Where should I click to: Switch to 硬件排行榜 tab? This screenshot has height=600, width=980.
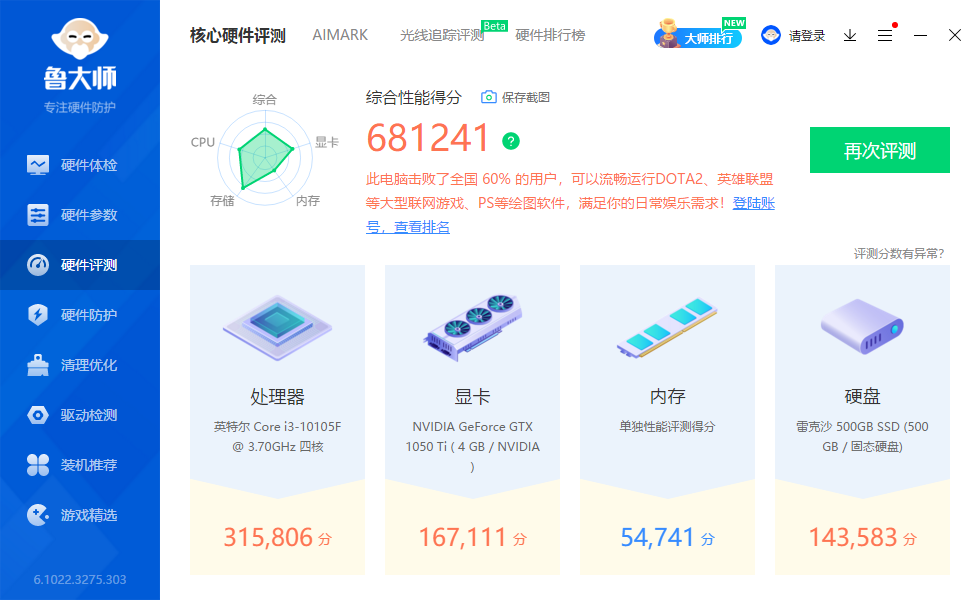point(550,36)
